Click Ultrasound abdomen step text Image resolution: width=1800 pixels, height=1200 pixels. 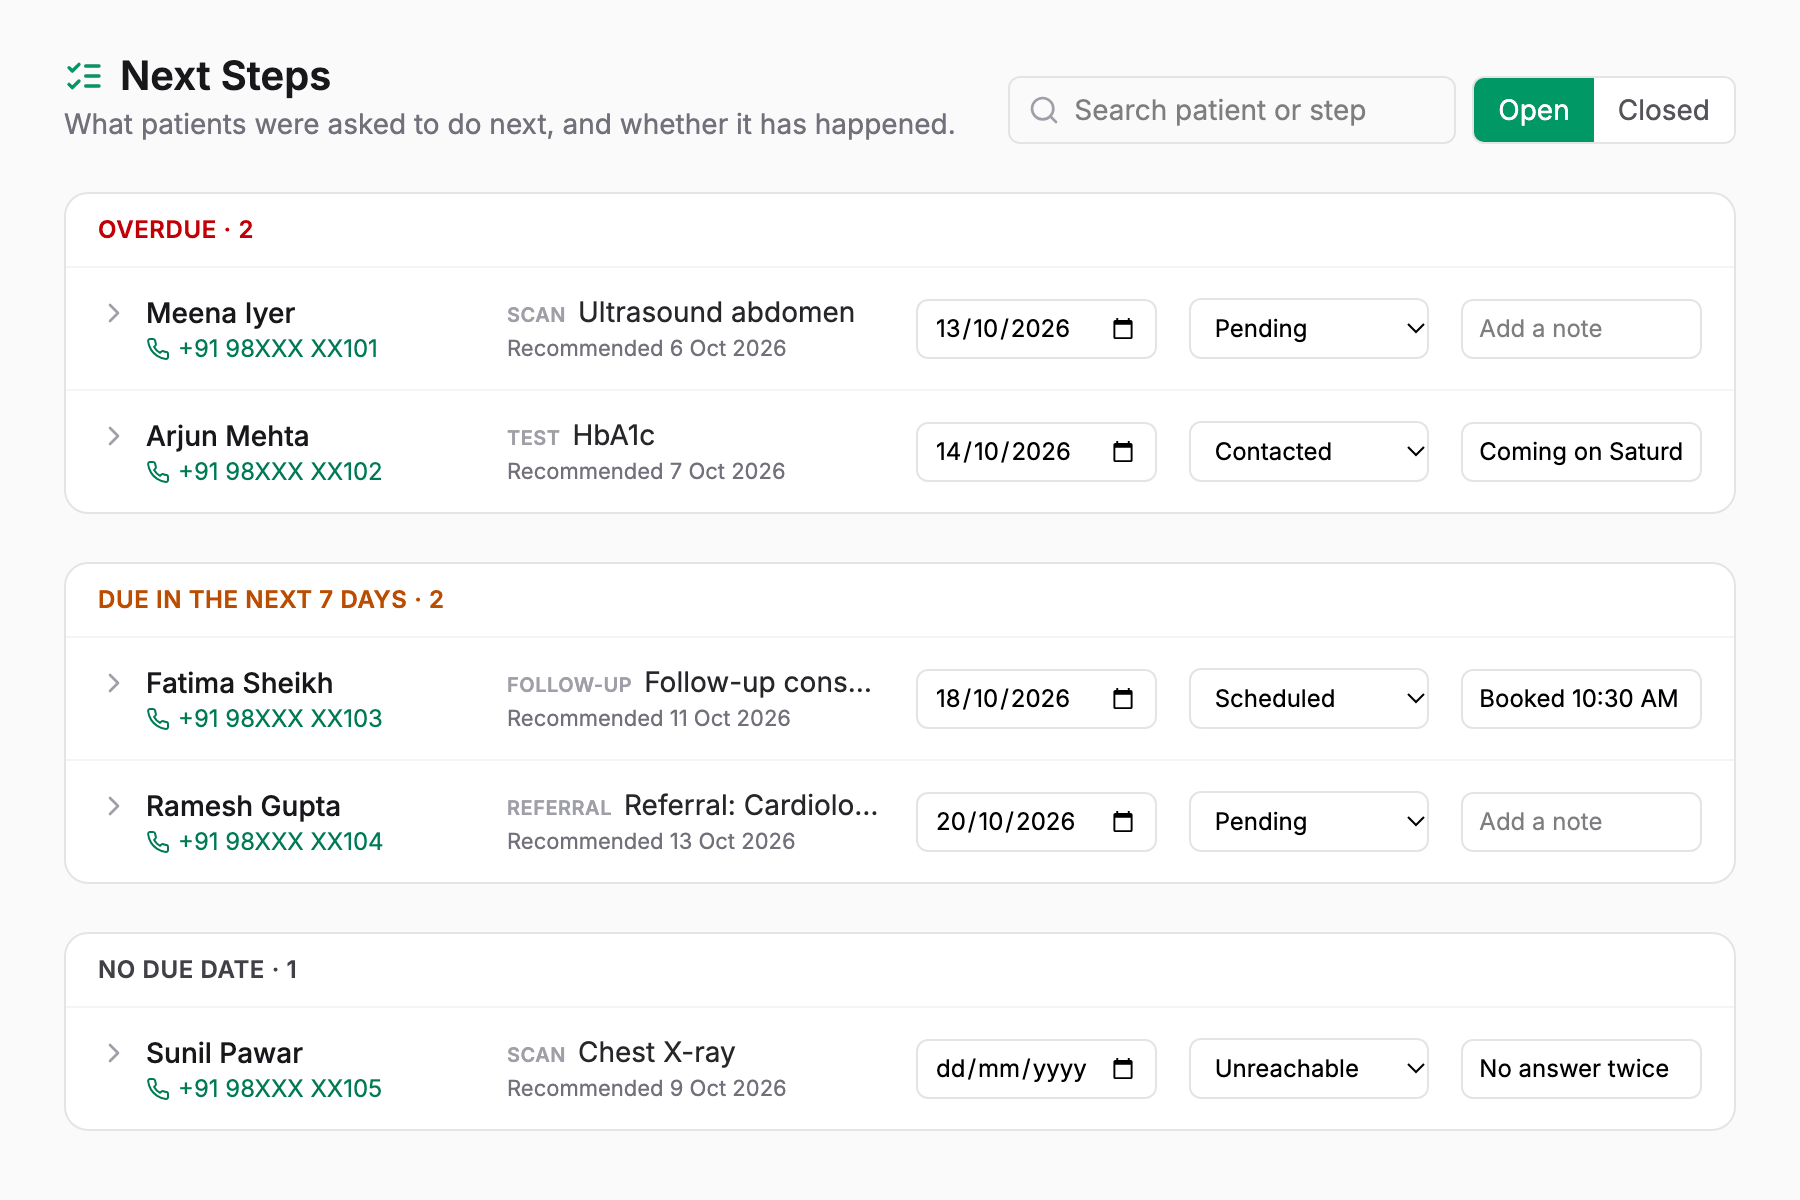click(x=716, y=313)
